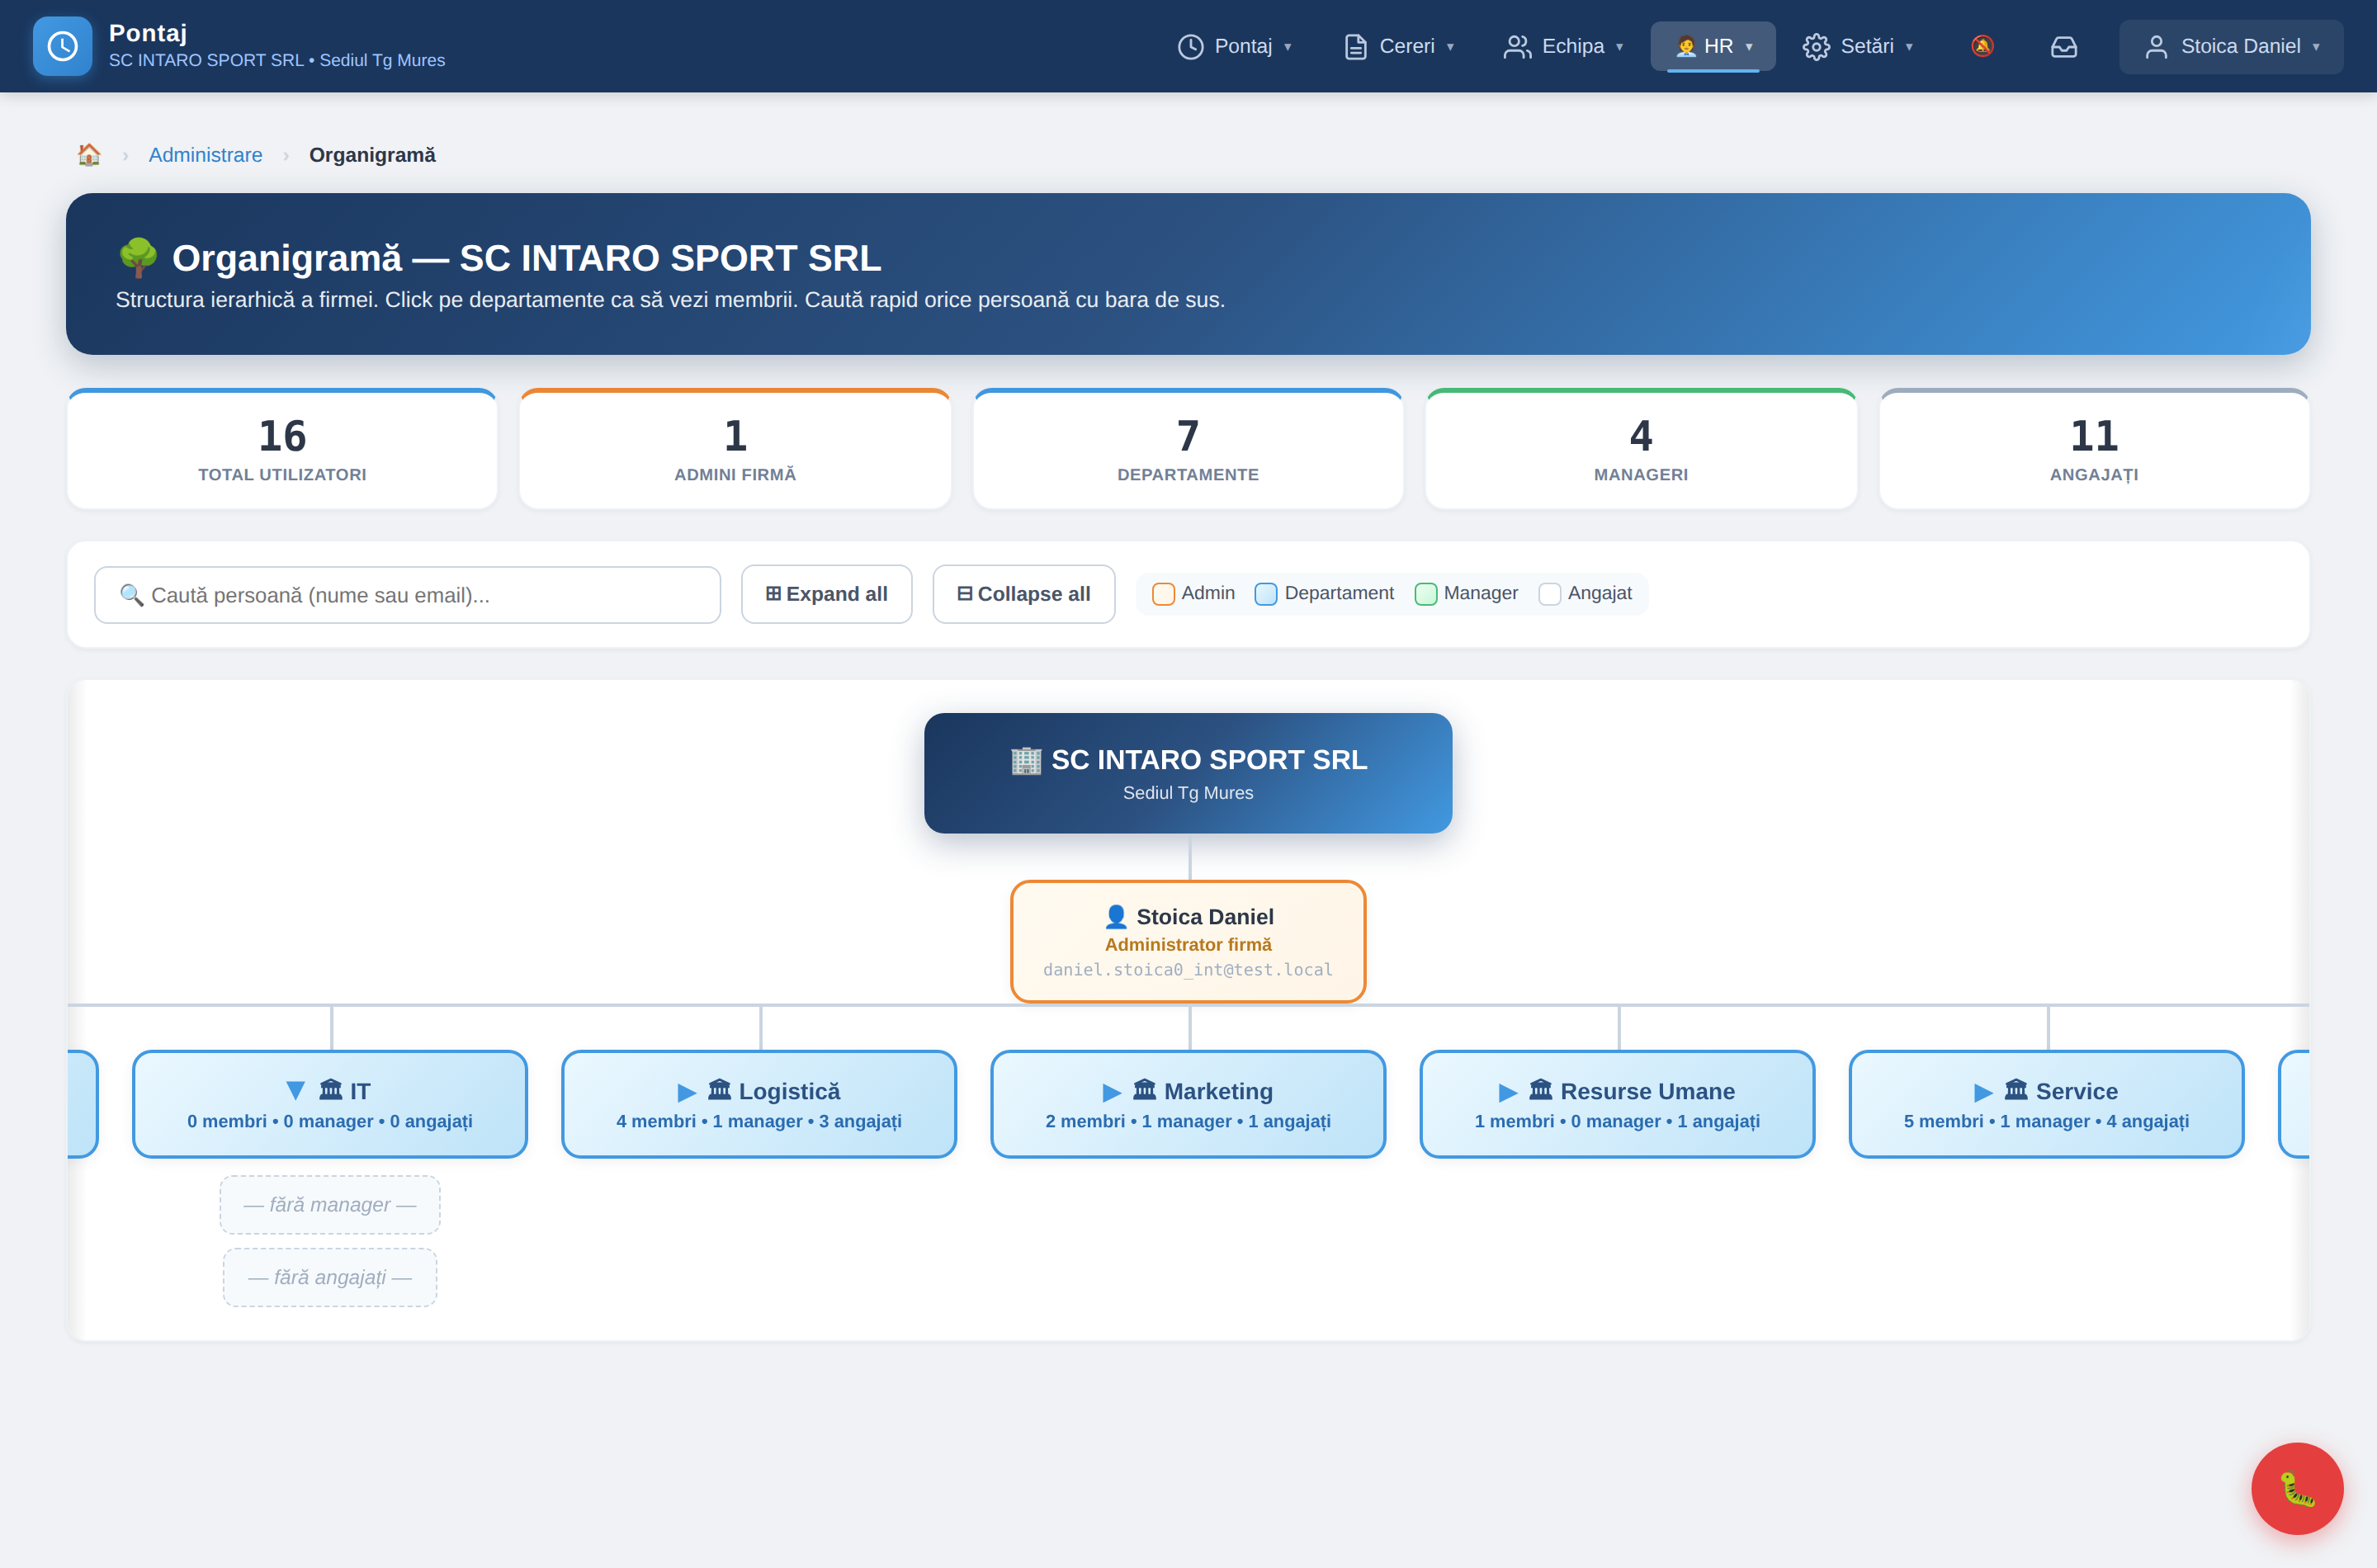
Task: Open the inbox tray icon
Action: (x=2064, y=46)
